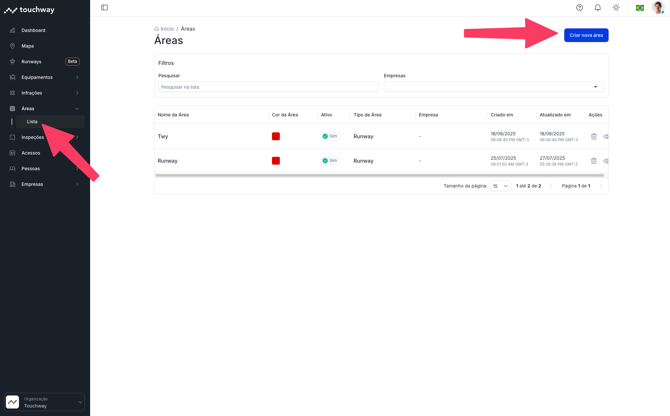This screenshot has width=670, height=416.
Task: Open the user profile avatar
Action: pyautogui.click(x=658, y=8)
